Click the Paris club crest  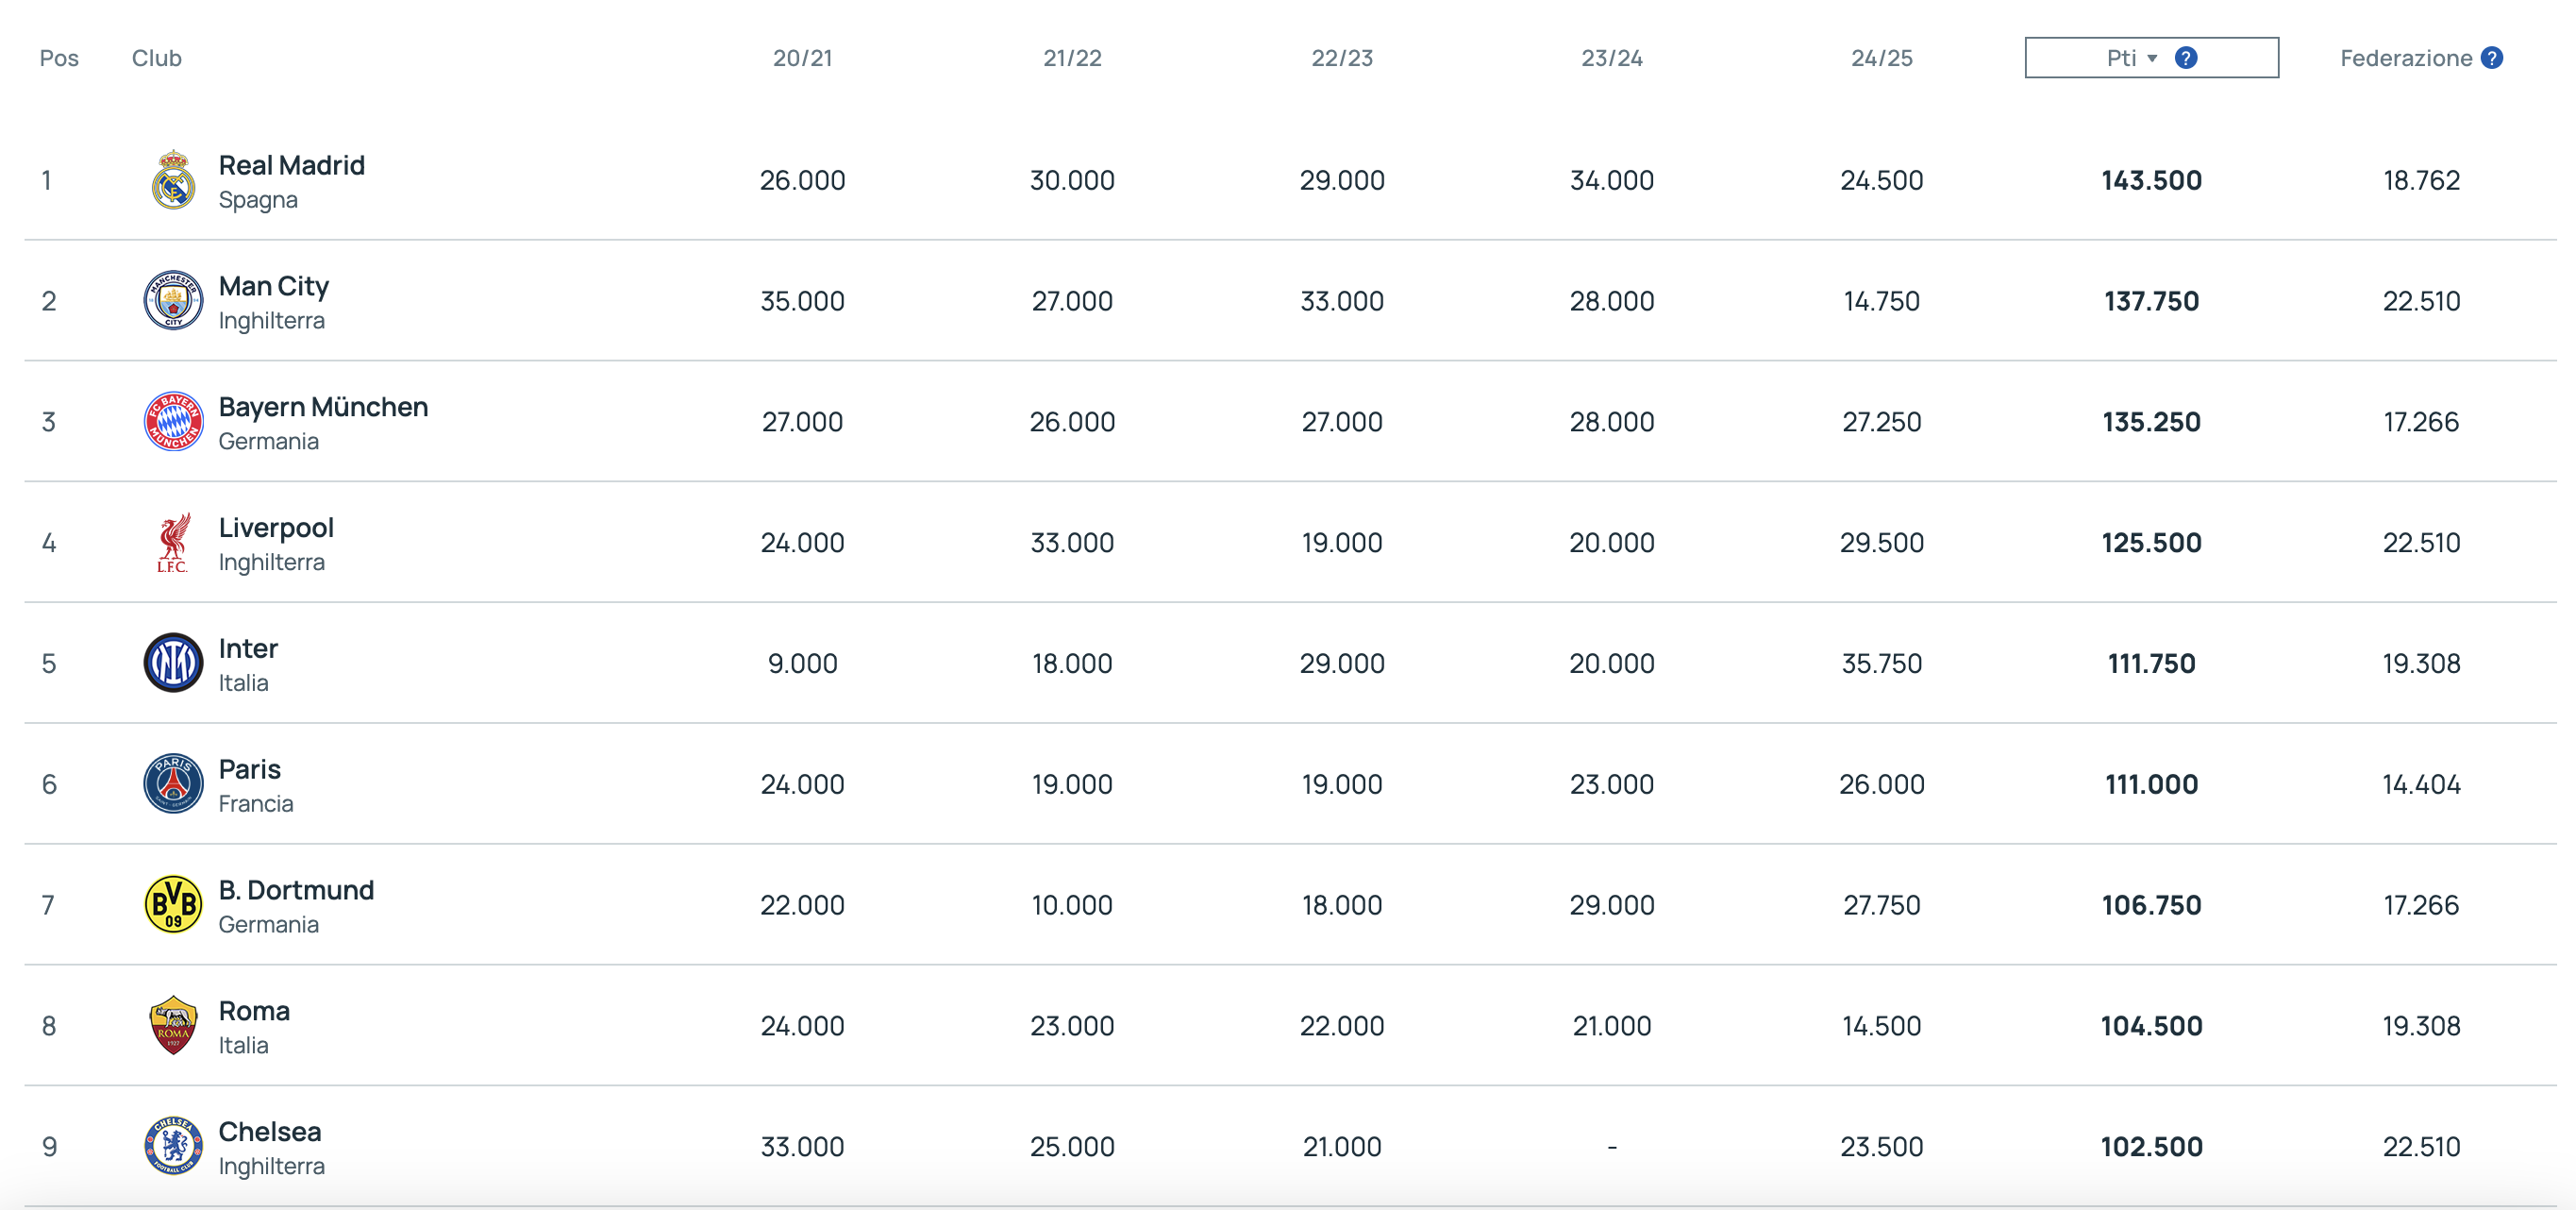click(173, 784)
